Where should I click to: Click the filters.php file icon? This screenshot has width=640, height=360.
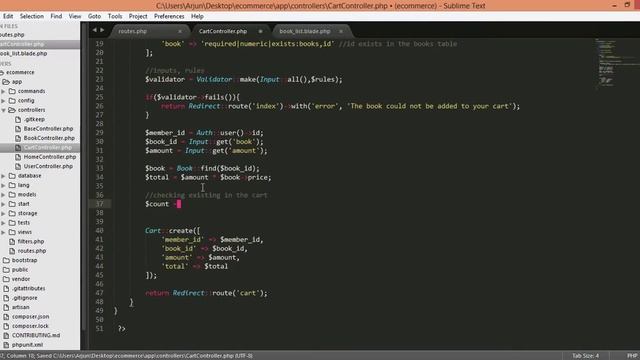pos(12,242)
